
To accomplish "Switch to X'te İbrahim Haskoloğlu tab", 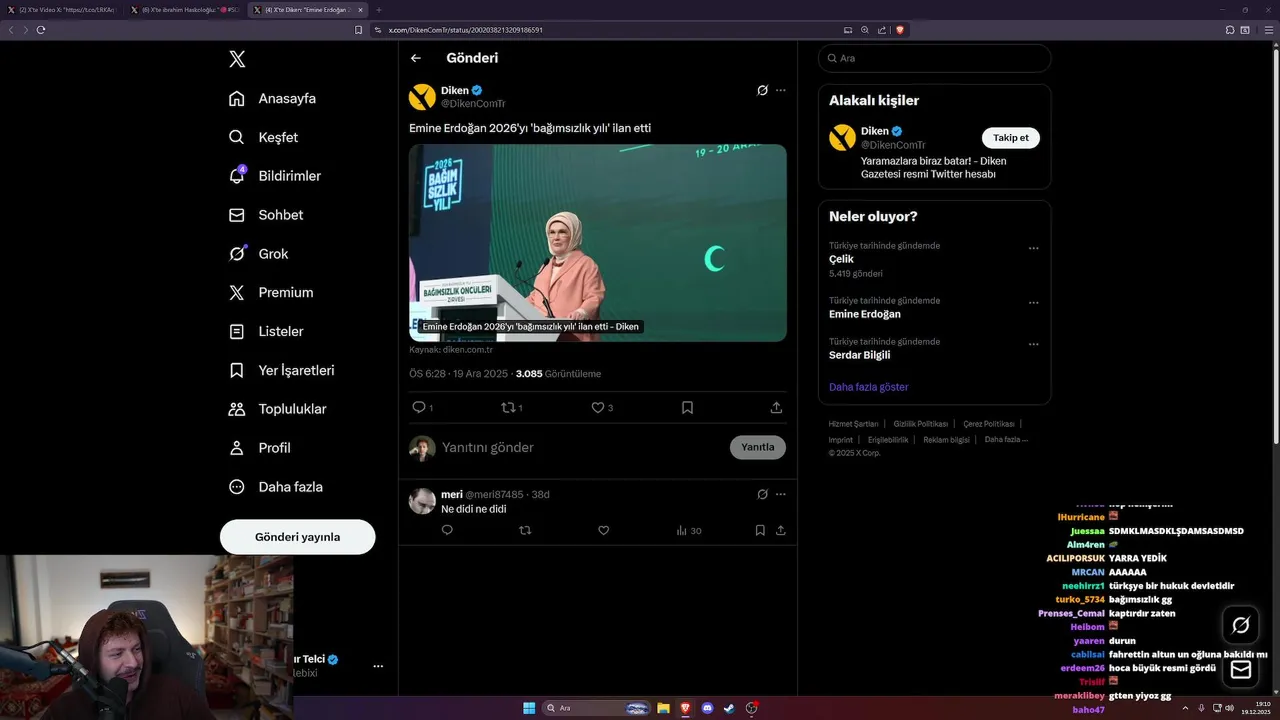I will coord(185,10).
